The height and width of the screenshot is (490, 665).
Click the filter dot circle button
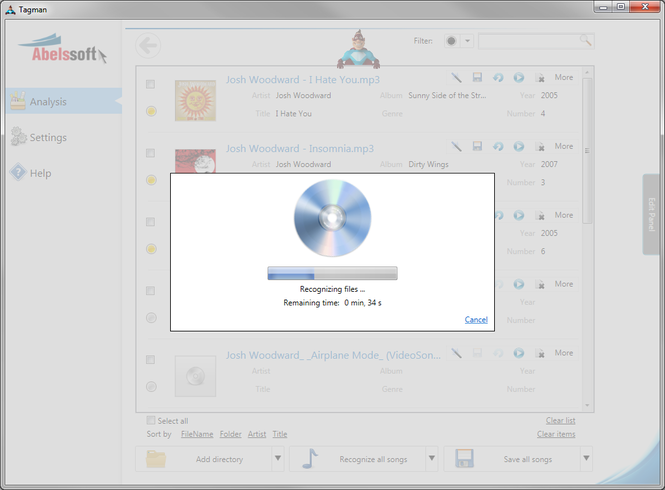pos(452,41)
